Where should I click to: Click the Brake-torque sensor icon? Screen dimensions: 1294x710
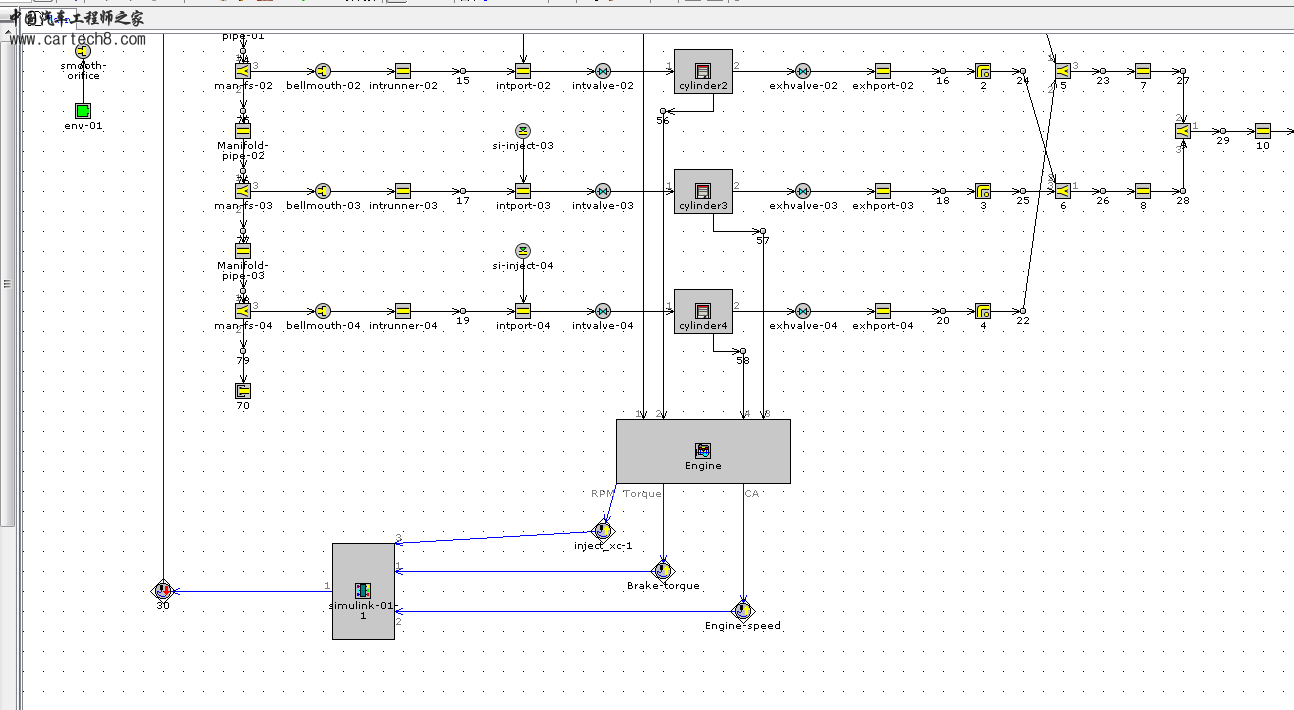[x=663, y=570]
